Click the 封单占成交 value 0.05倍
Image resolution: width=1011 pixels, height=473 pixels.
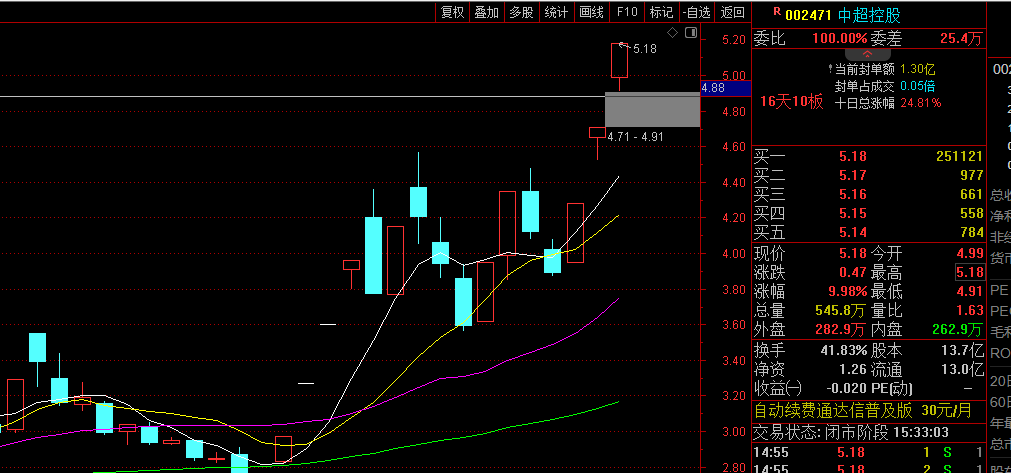(918, 86)
